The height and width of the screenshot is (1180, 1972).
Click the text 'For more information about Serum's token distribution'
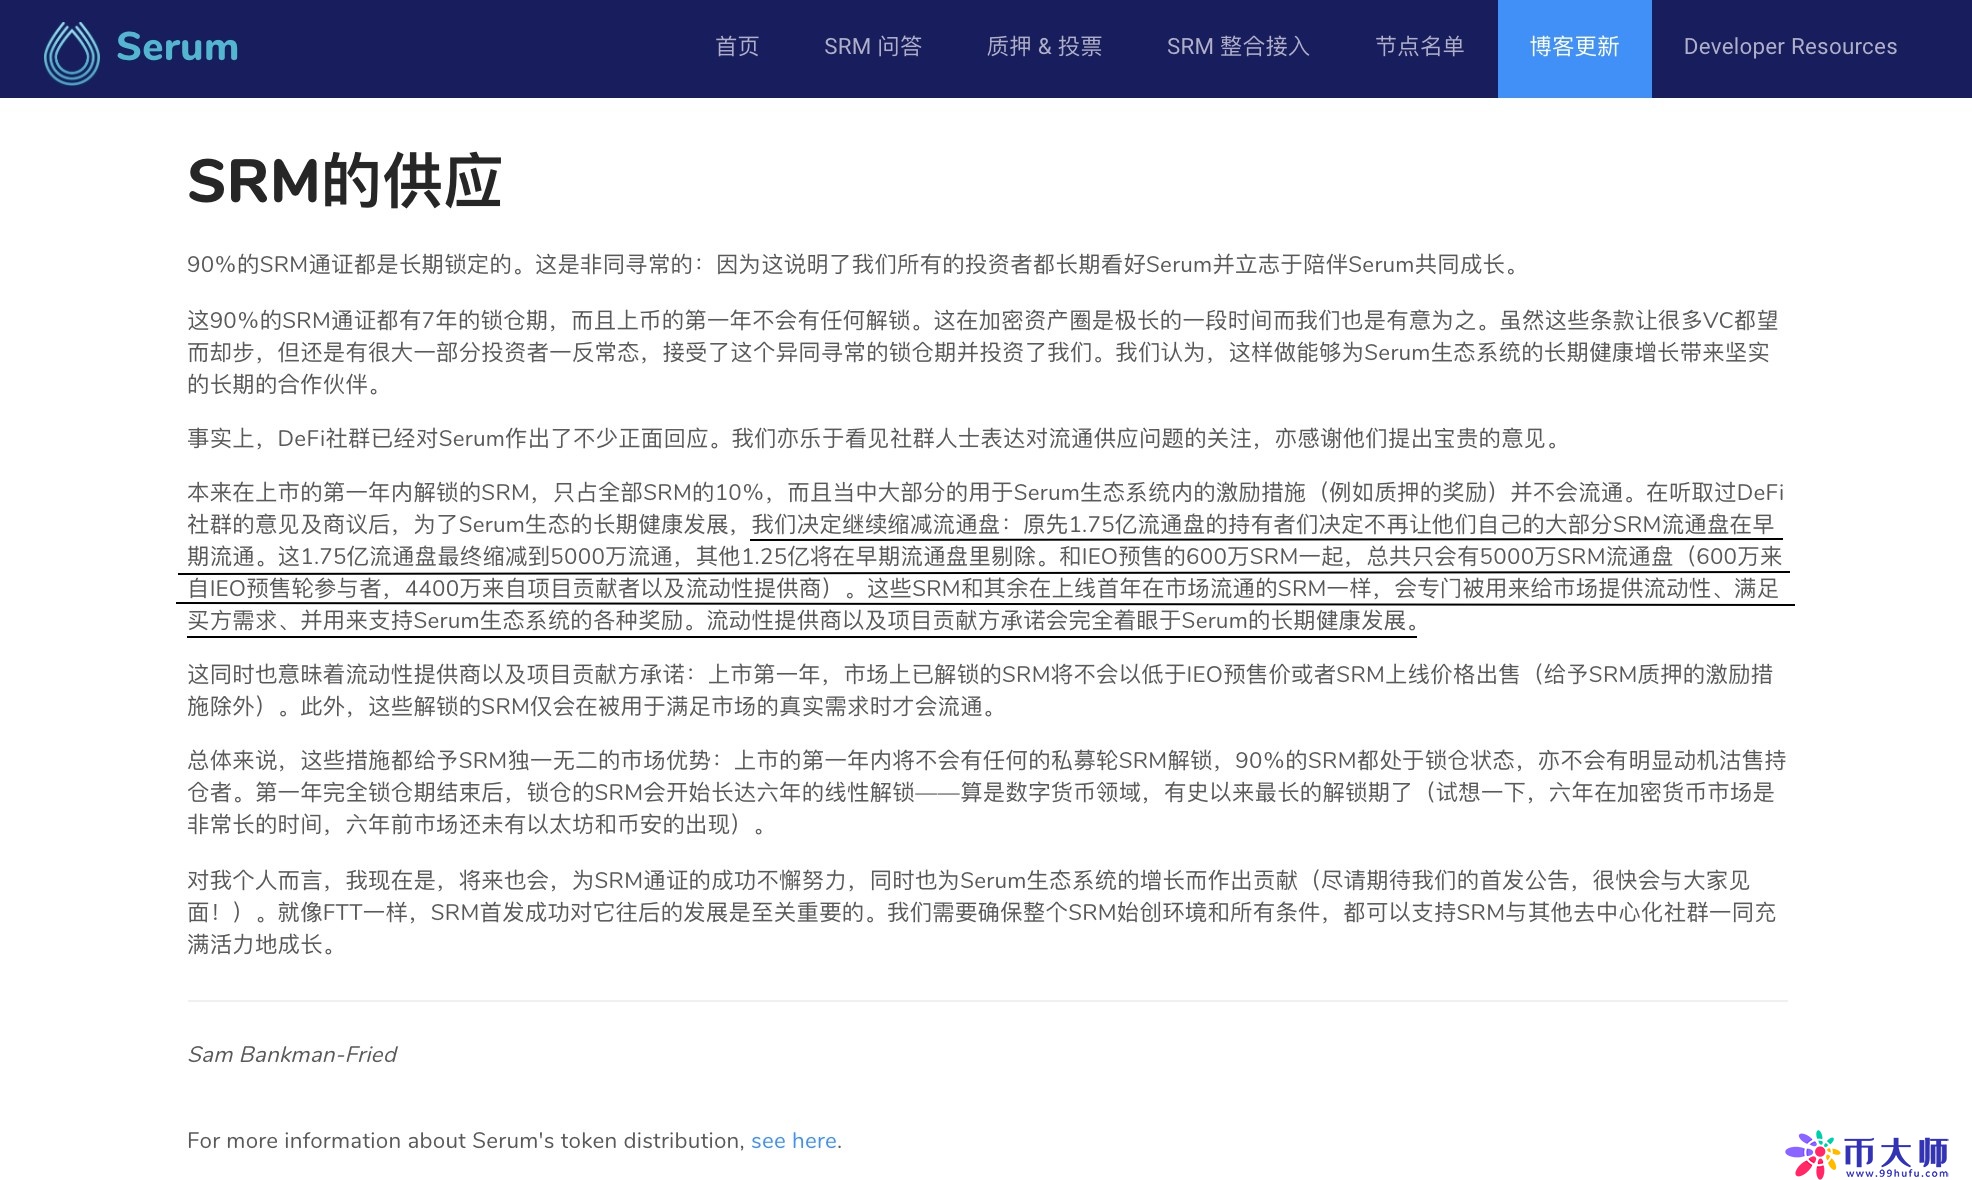(466, 1141)
